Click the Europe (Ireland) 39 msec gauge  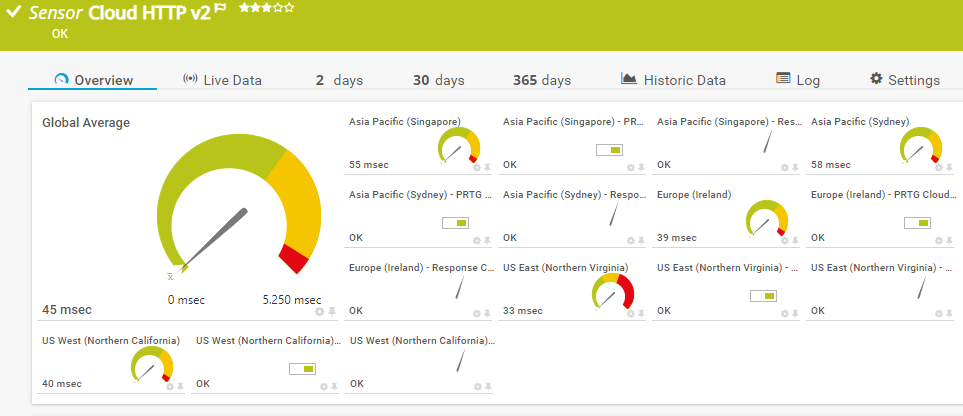point(766,219)
